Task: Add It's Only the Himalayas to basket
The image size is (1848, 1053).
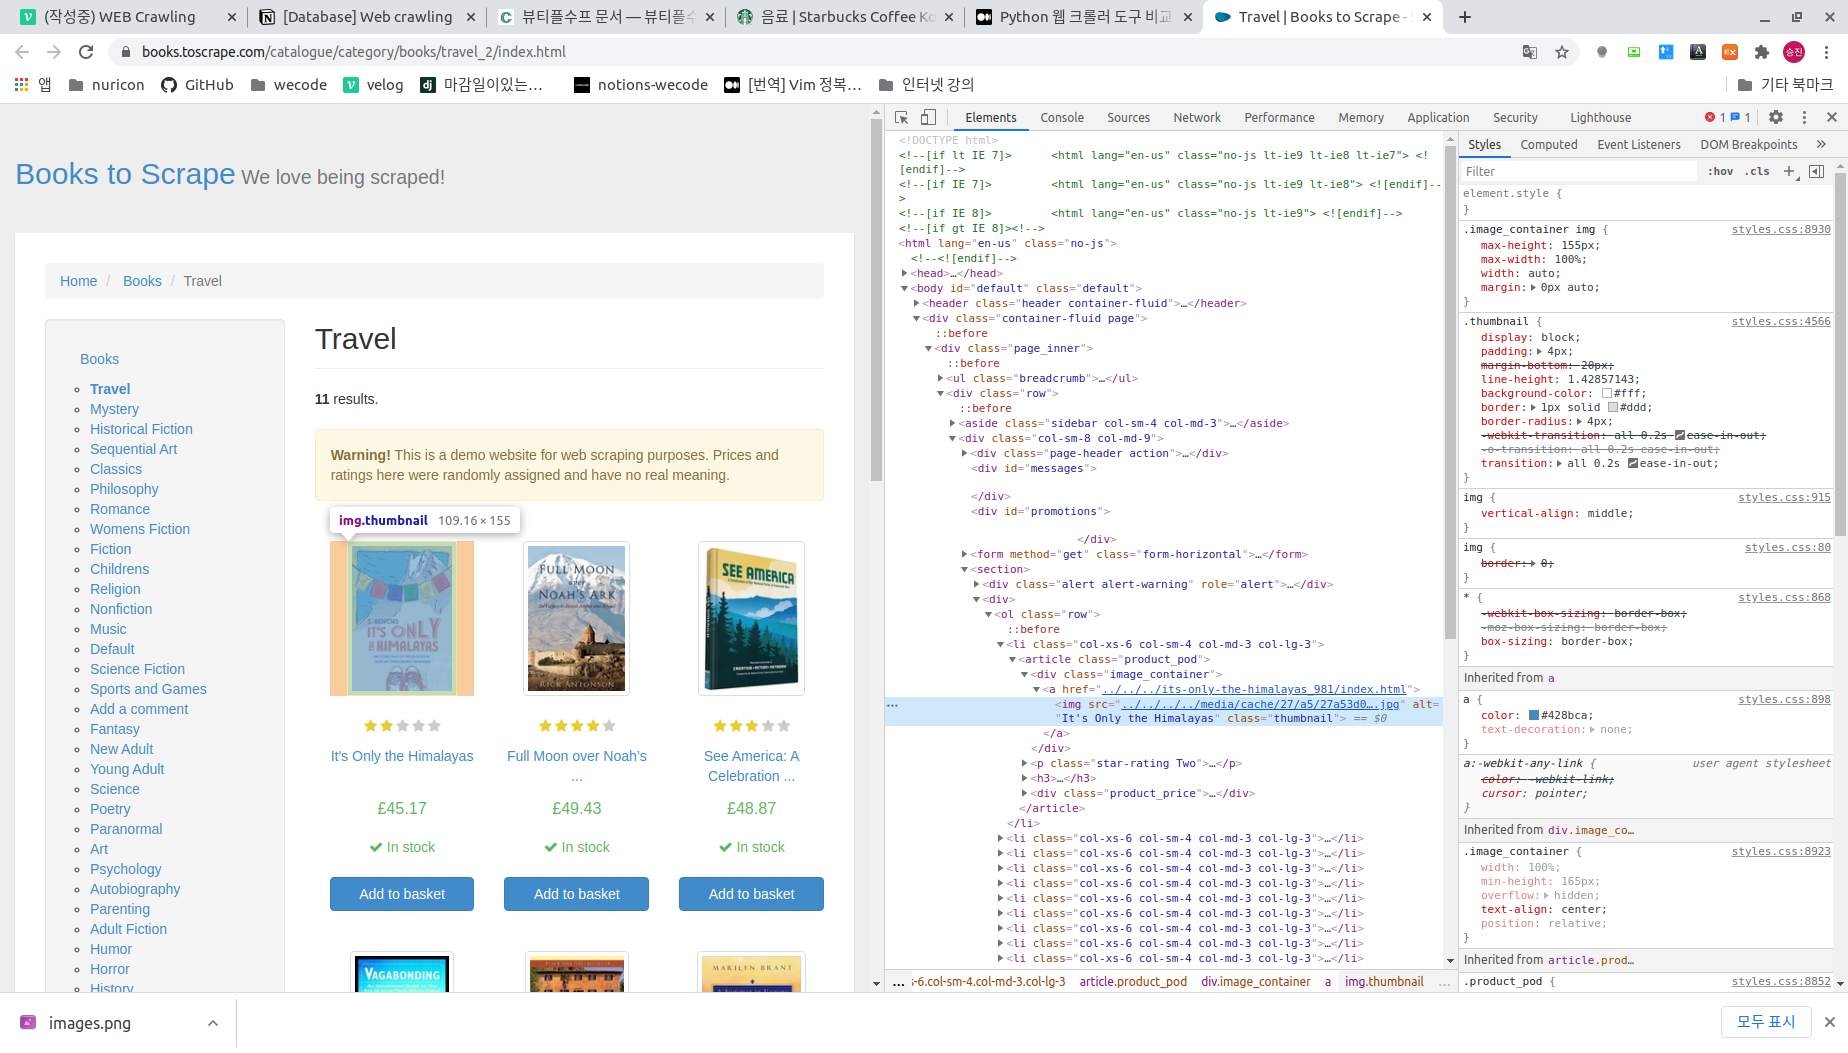Action: click(x=402, y=894)
